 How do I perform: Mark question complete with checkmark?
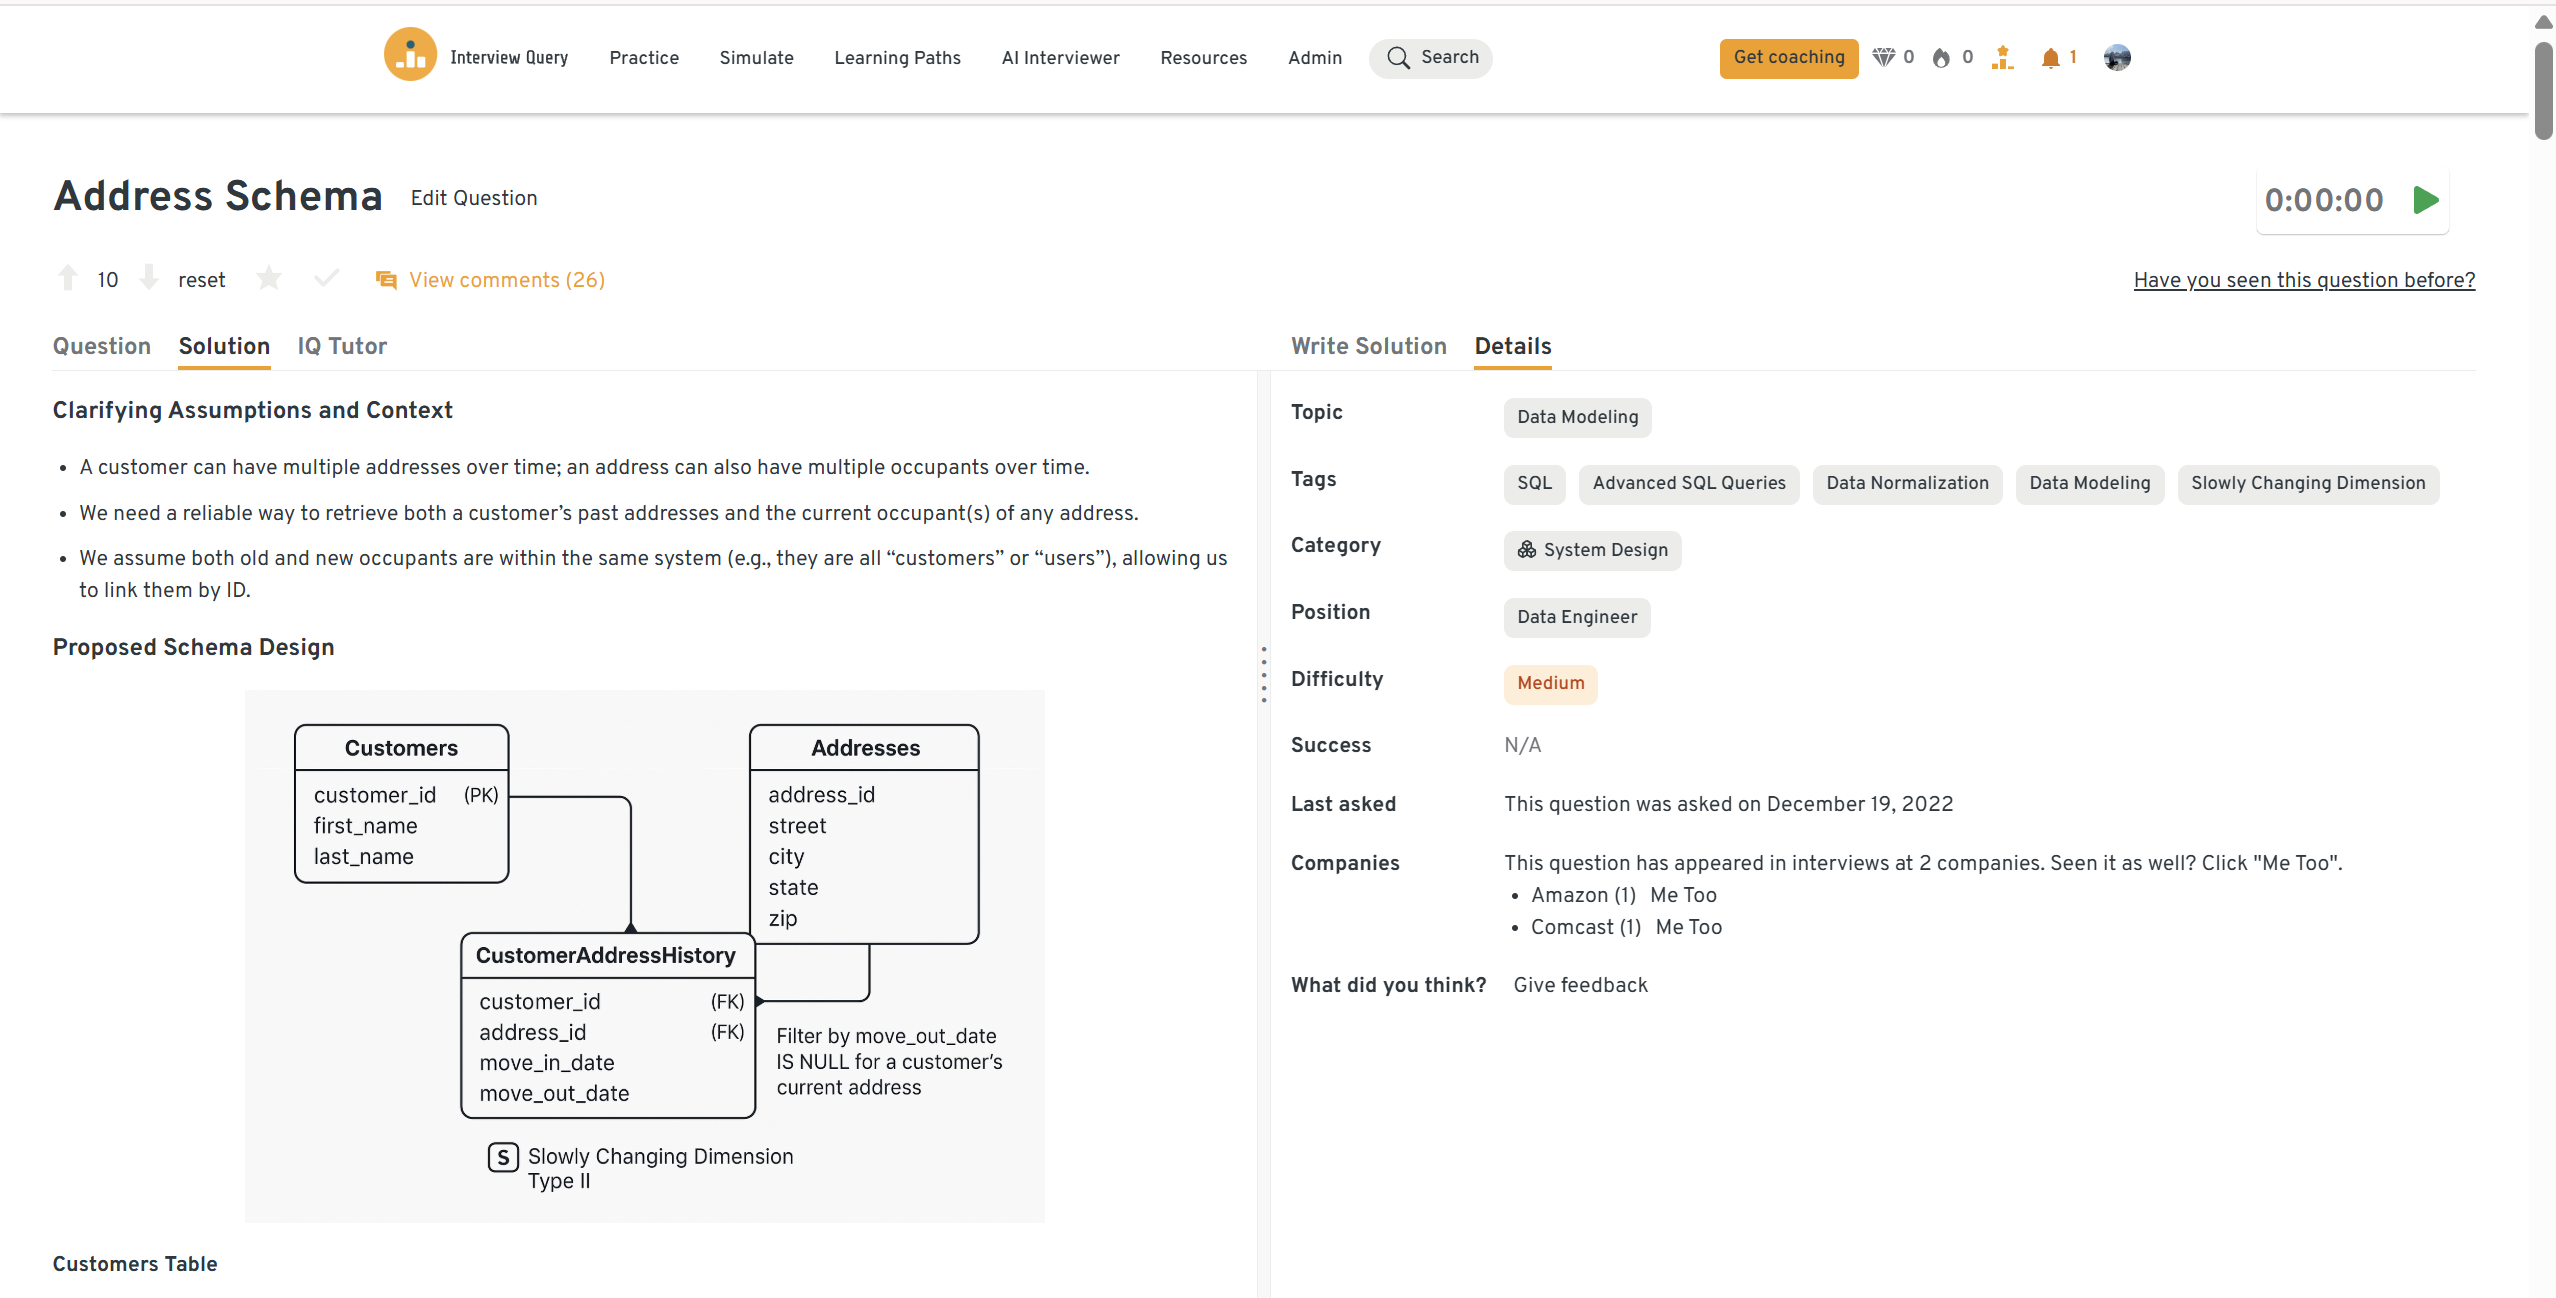pos(326,278)
